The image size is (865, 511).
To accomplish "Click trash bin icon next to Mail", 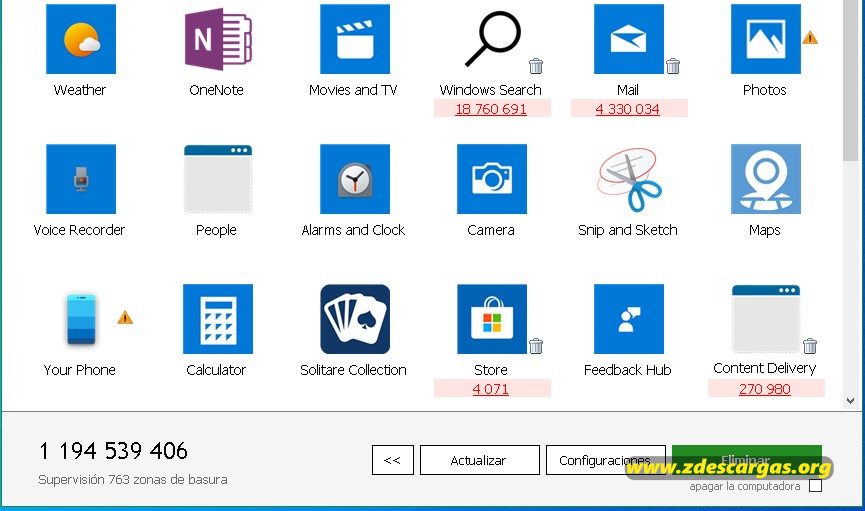I will (672, 66).
